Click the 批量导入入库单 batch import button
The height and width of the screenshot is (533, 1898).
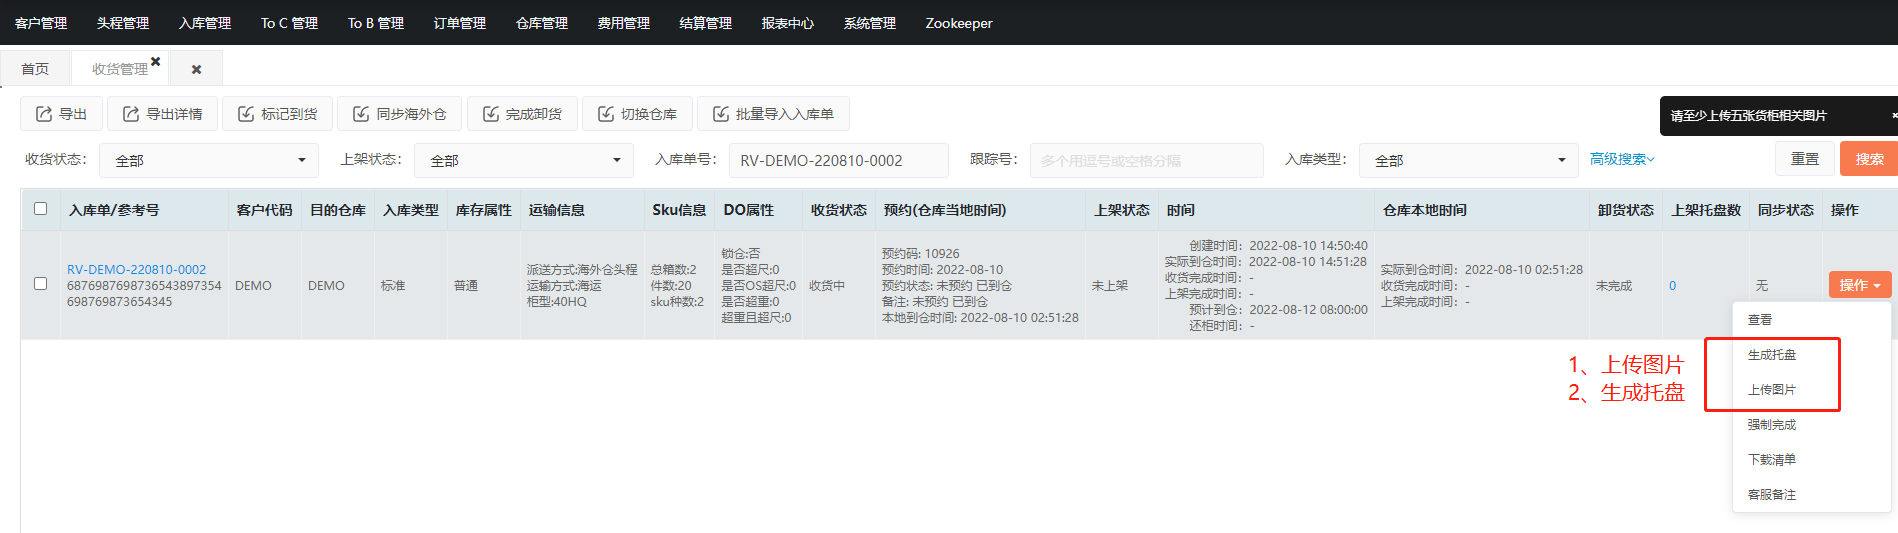point(773,114)
